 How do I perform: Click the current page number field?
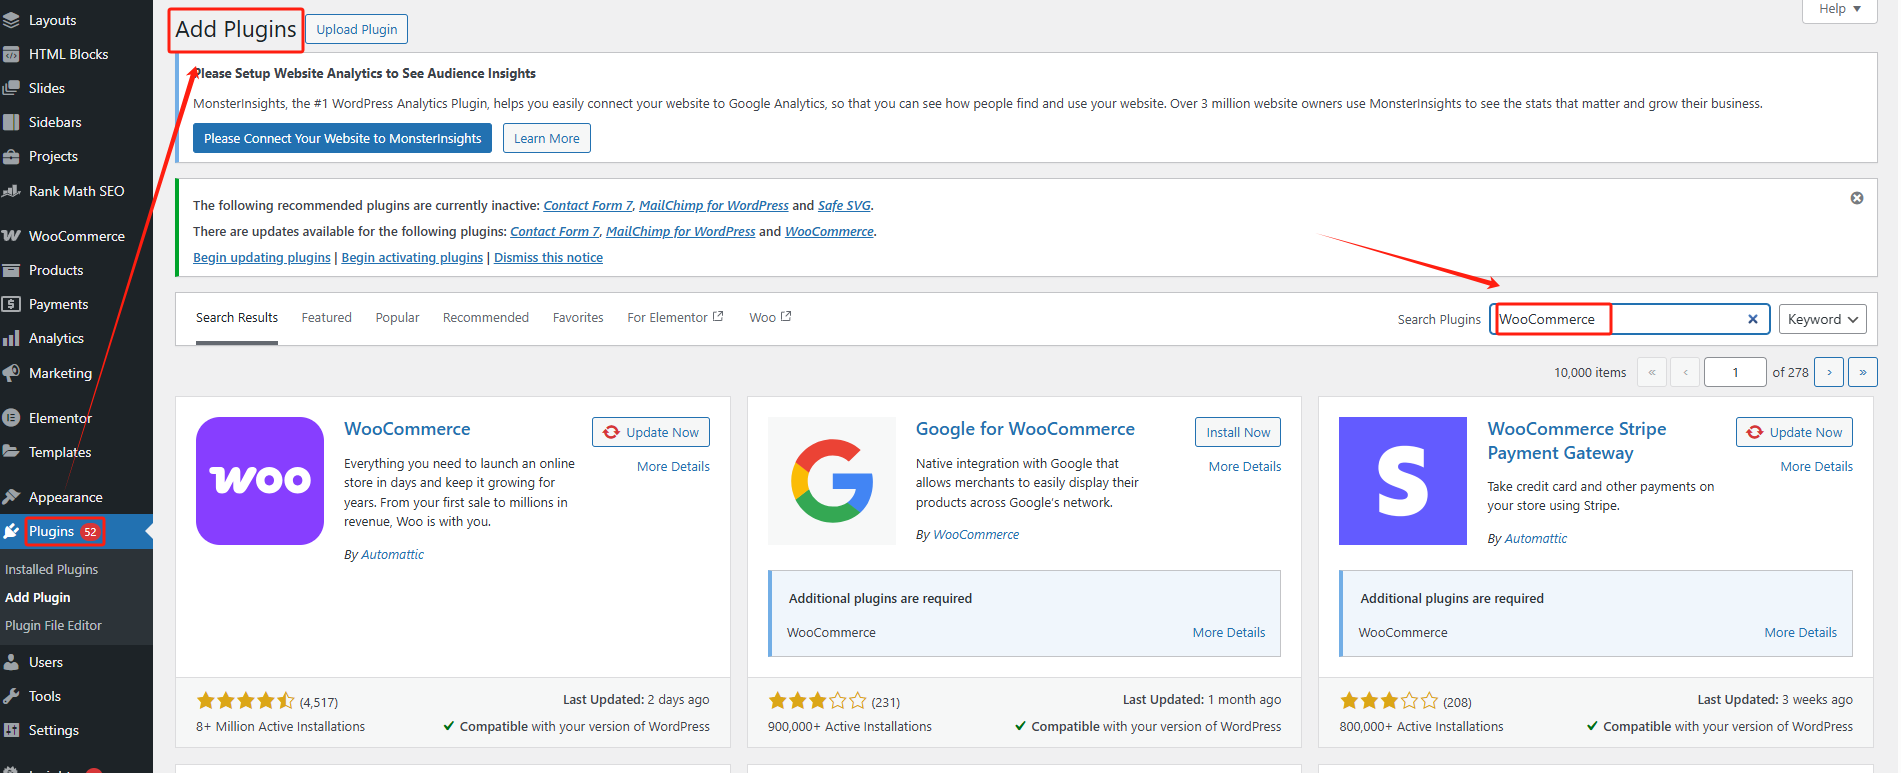pos(1734,372)
